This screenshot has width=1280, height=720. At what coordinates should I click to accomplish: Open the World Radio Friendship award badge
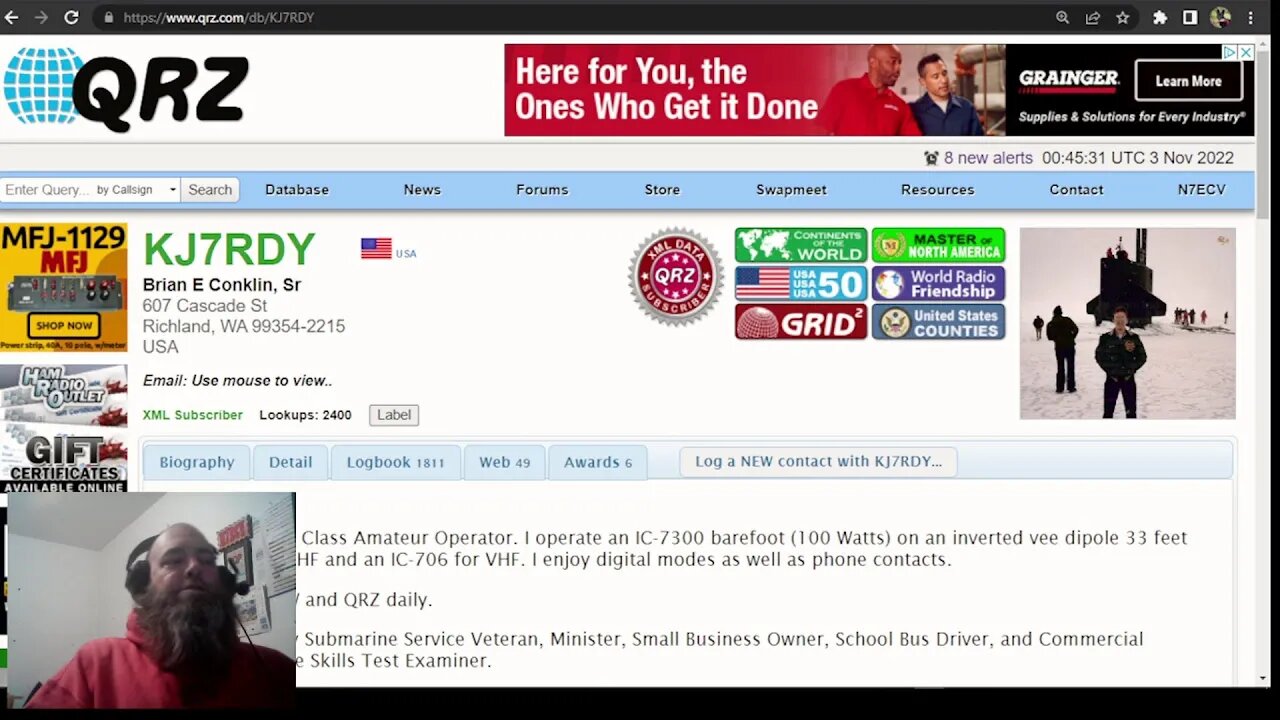click(x=938, y=283)
